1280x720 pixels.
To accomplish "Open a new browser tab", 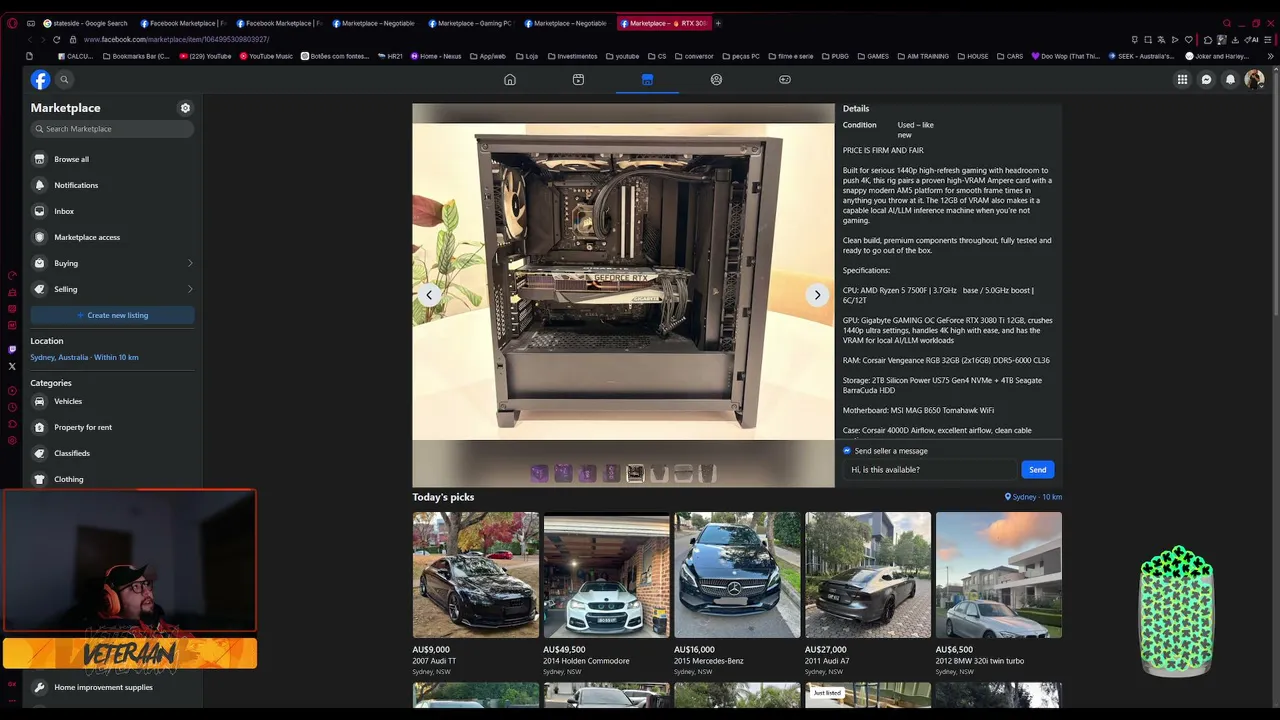I will (718, 23).
